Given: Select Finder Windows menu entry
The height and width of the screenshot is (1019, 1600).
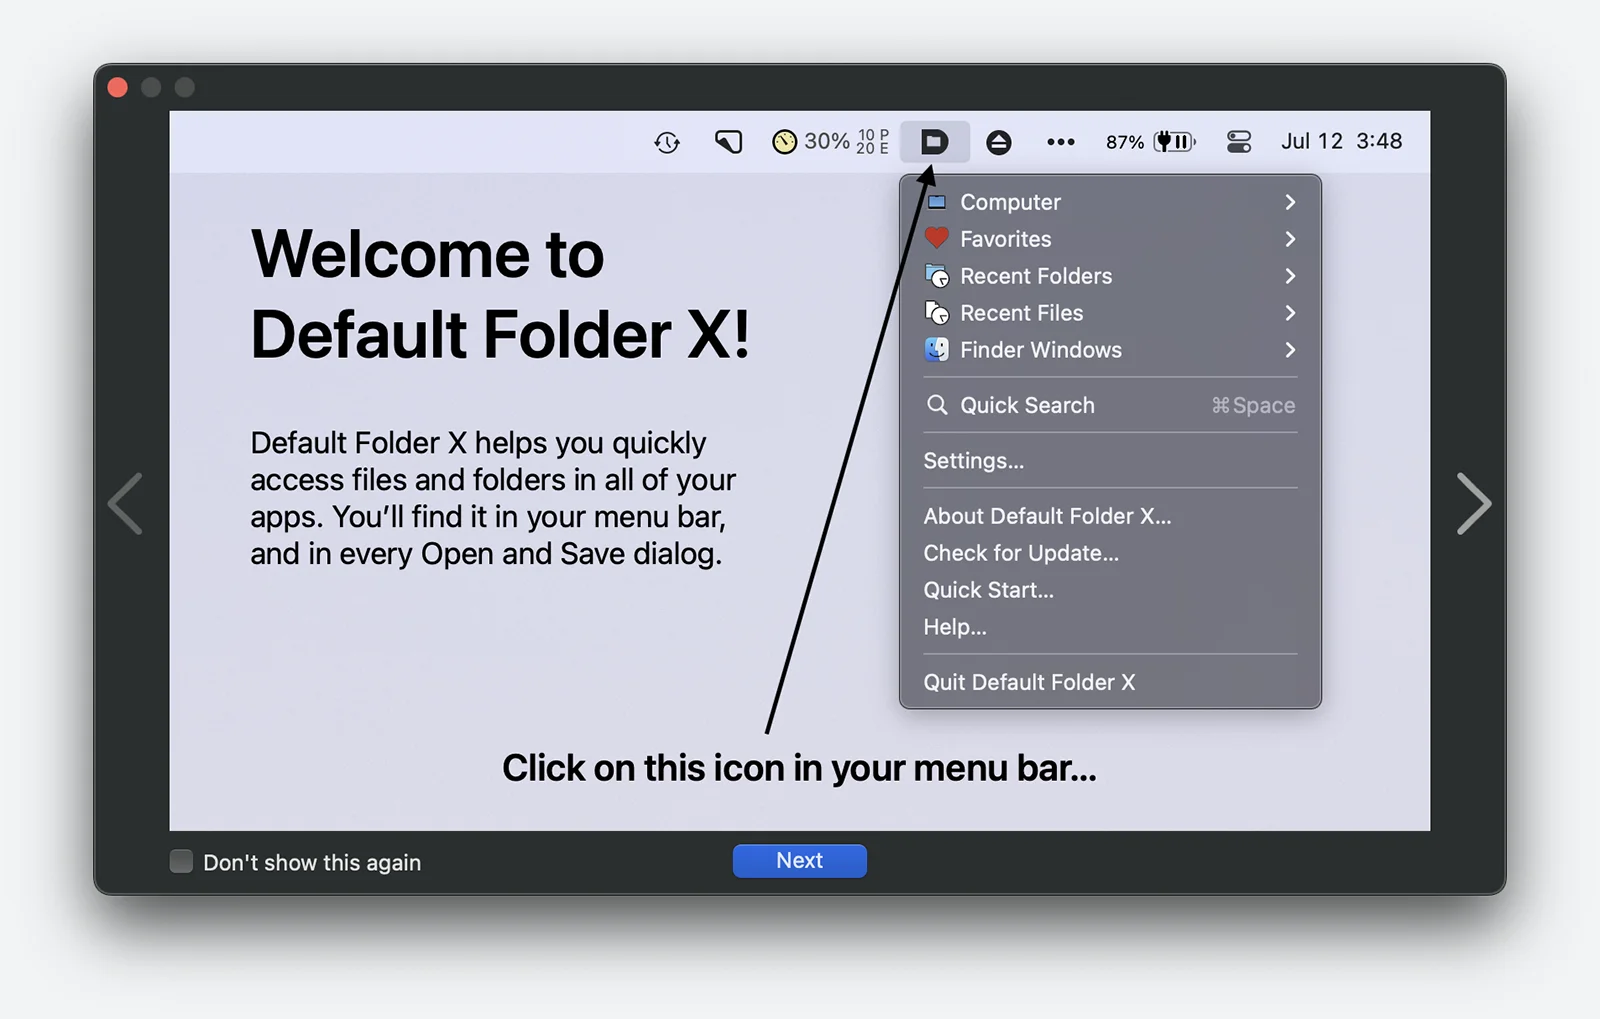Looking at the screenshot, I should [x=1110, y=350].
